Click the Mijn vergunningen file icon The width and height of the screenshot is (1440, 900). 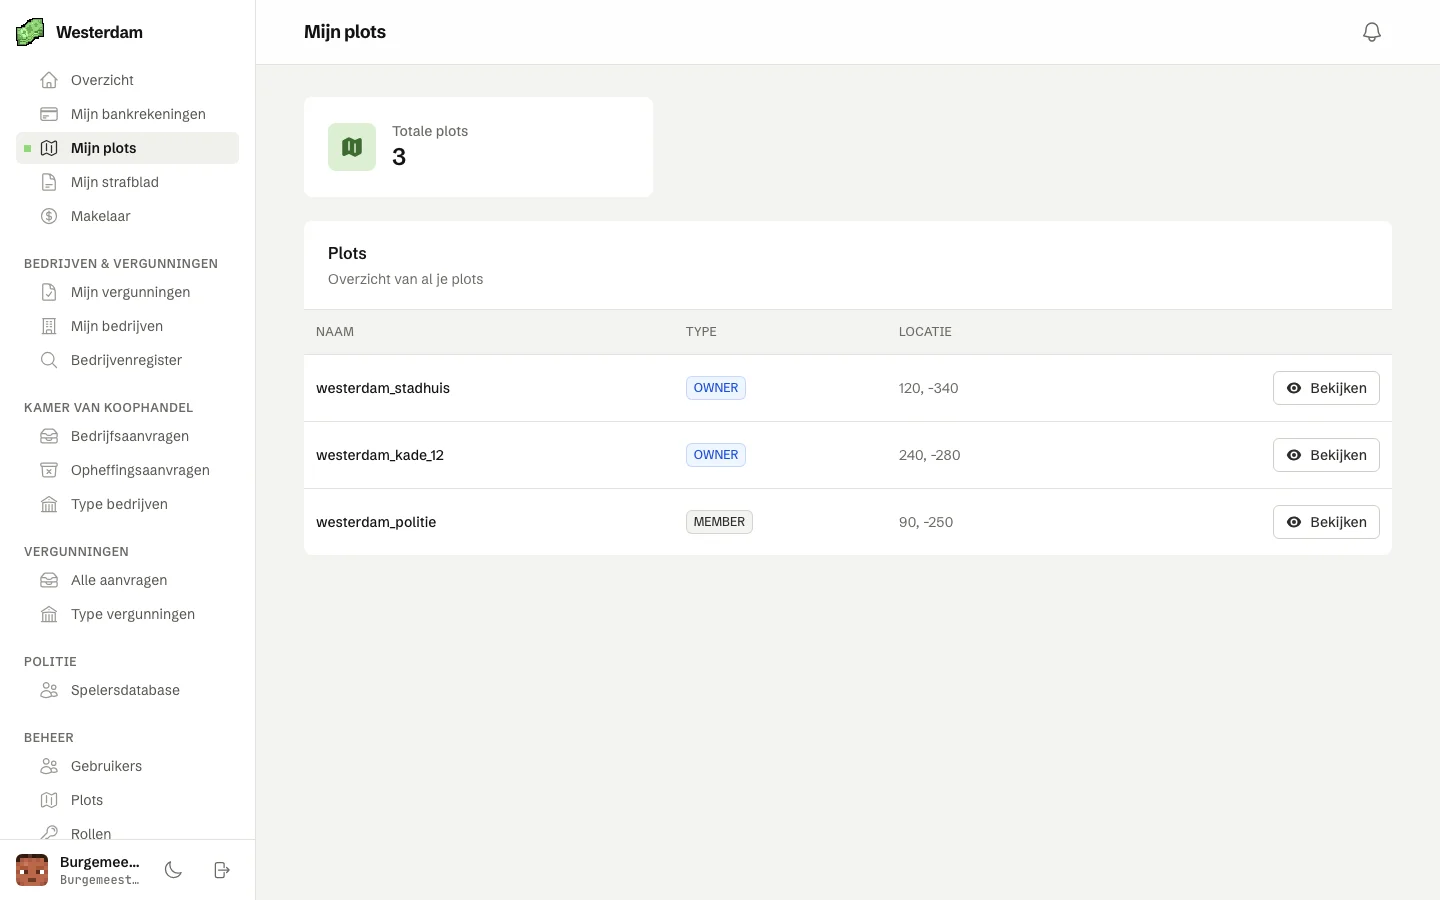pyautogui.click(x=49, y=292)
